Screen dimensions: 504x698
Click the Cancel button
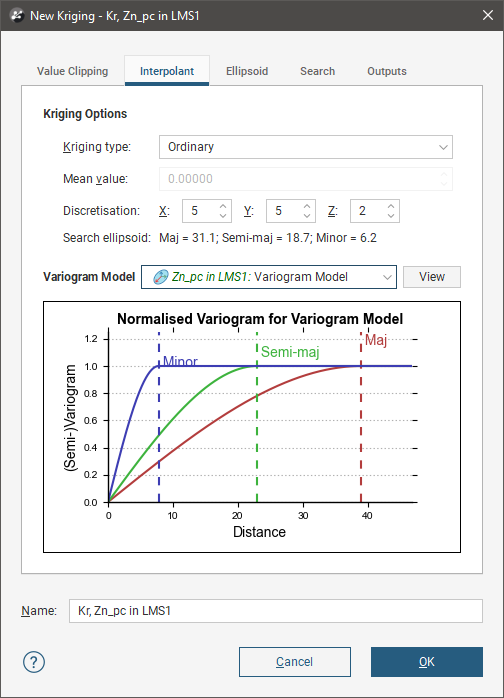coord(295,662)
